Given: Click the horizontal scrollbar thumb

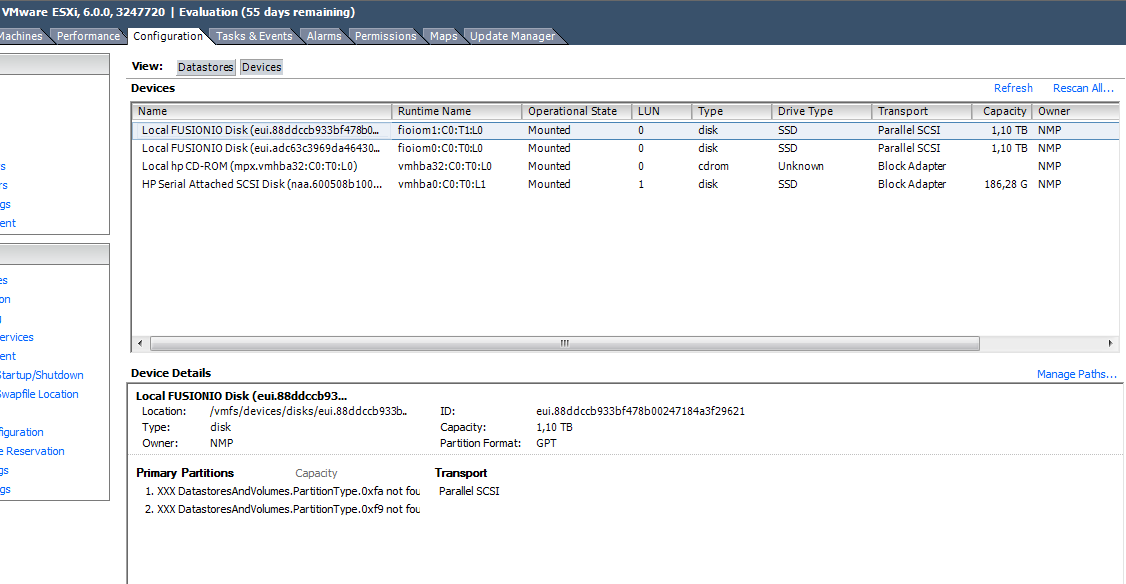Looking at the screenshot, I should pos(564,343).
